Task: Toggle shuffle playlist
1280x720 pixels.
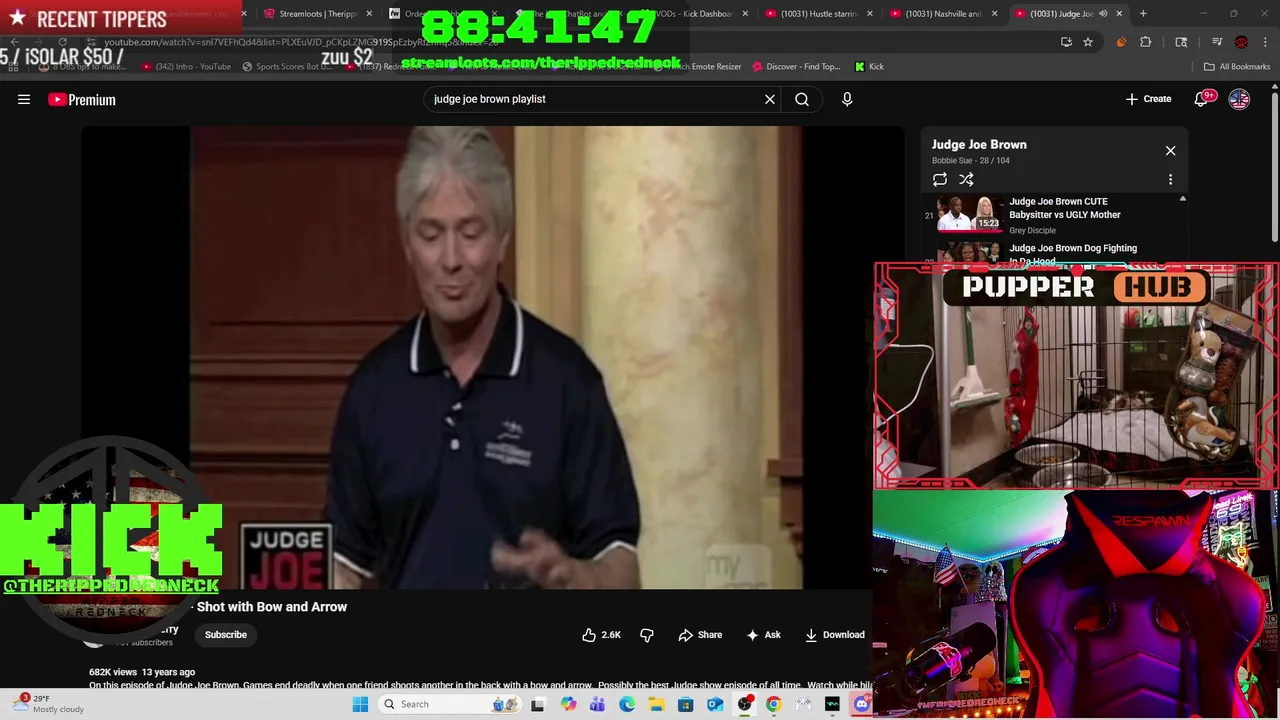Action: 966,180
